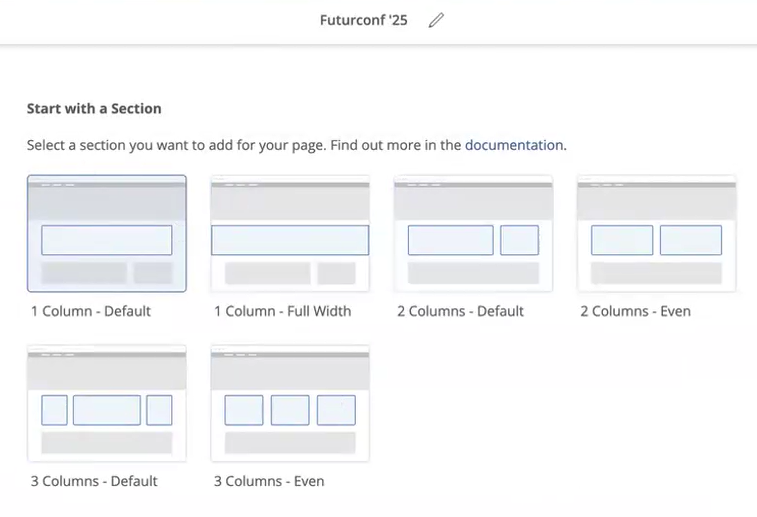Choose the 1 Column - Default layout thumbnail

pos(107,234)
